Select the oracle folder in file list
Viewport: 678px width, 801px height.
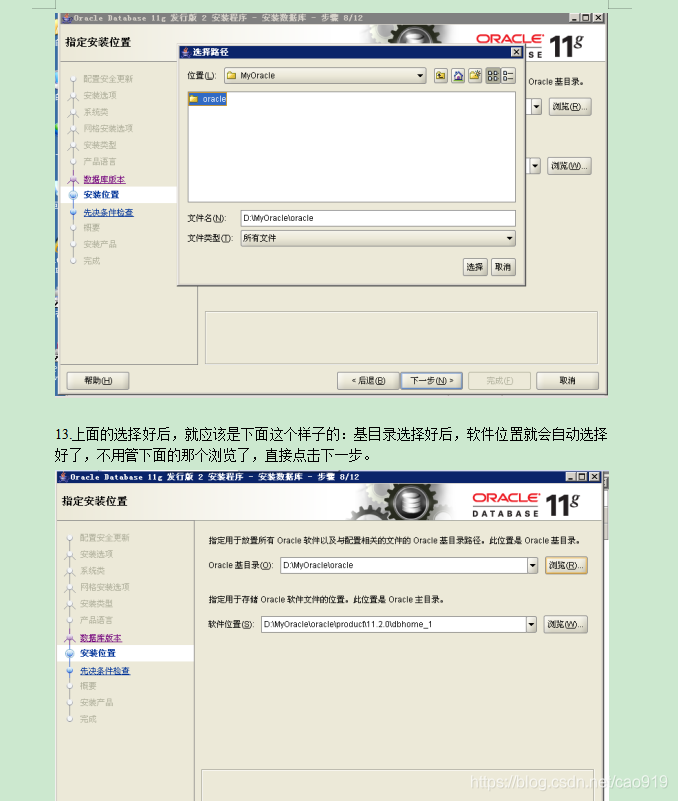(207, 99)
